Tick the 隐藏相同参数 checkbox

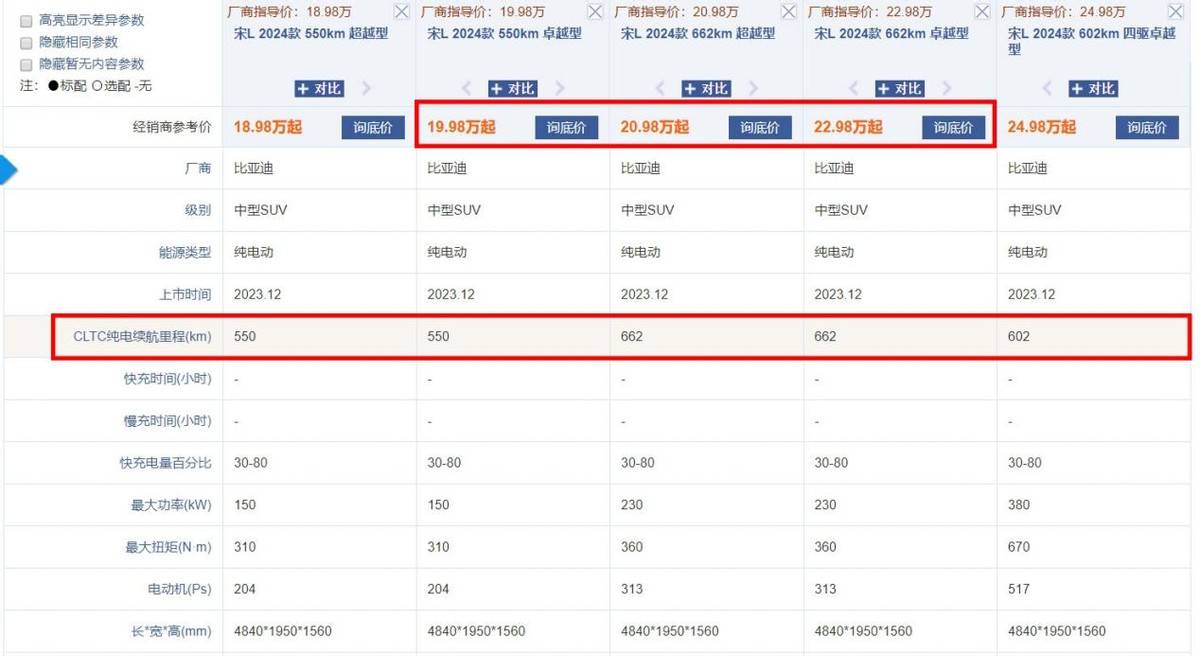click(x=26, y=43)
